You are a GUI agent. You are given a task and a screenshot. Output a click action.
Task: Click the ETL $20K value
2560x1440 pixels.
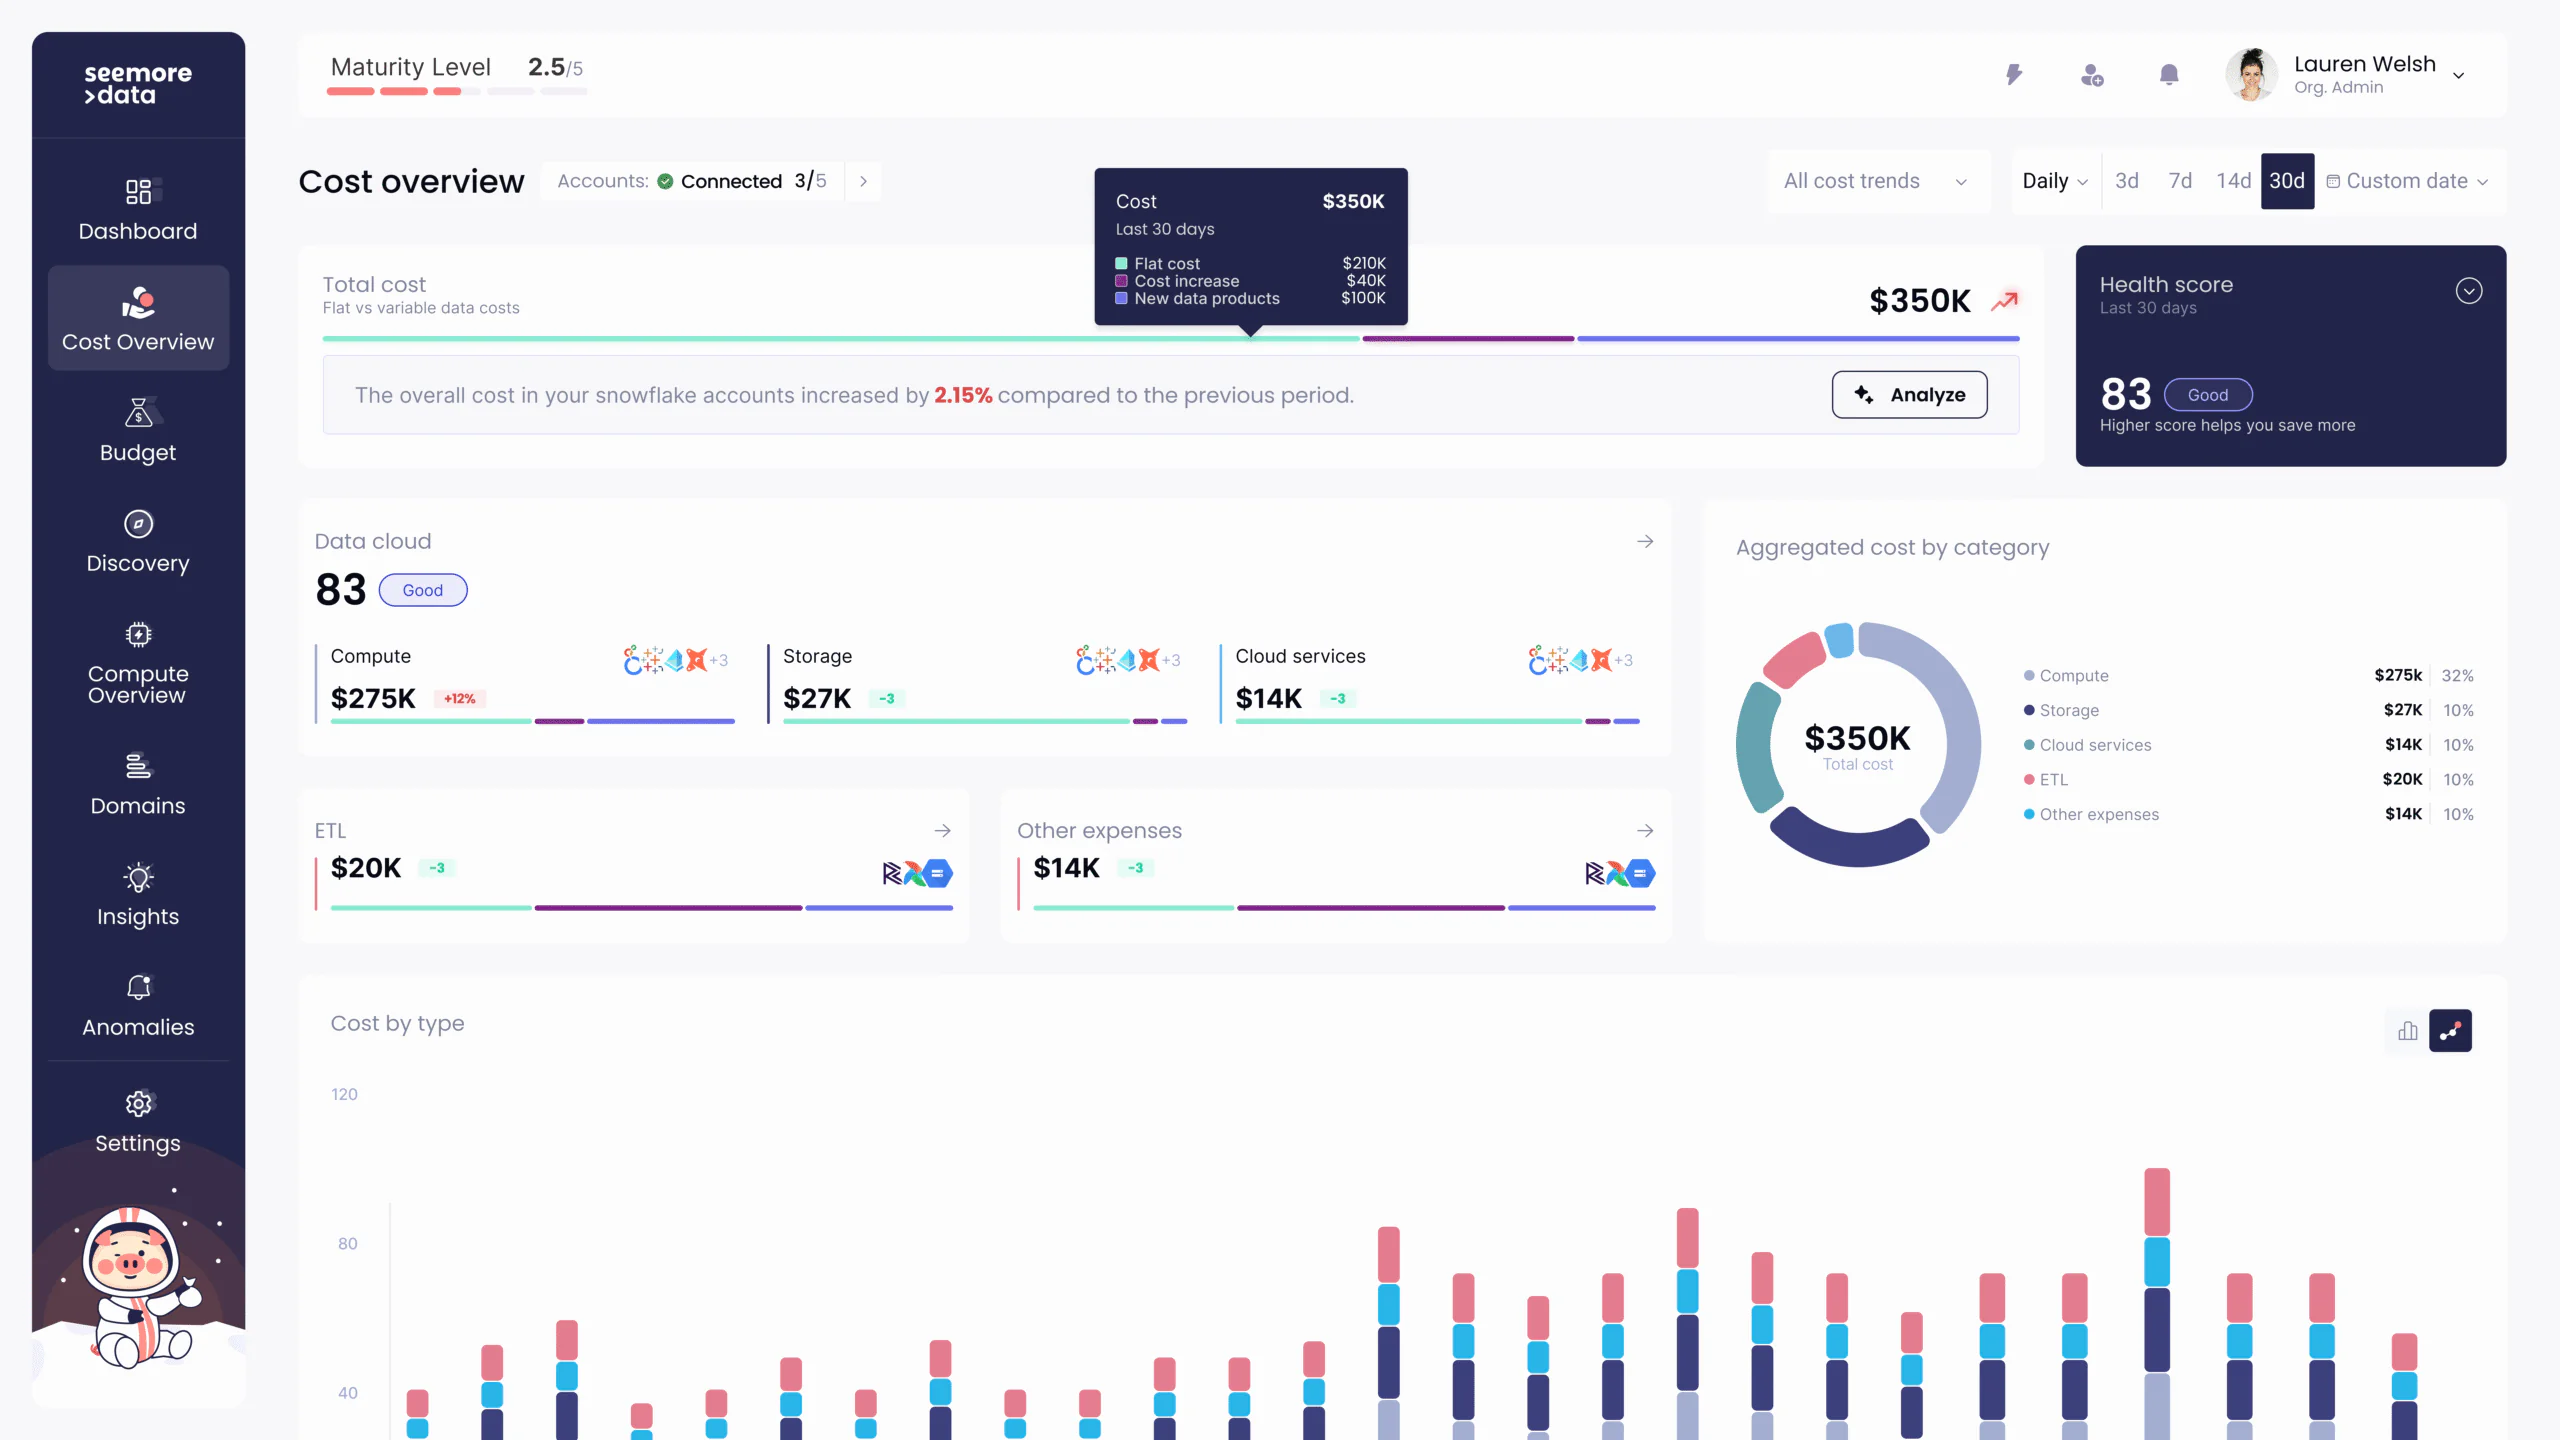point(366,868)
